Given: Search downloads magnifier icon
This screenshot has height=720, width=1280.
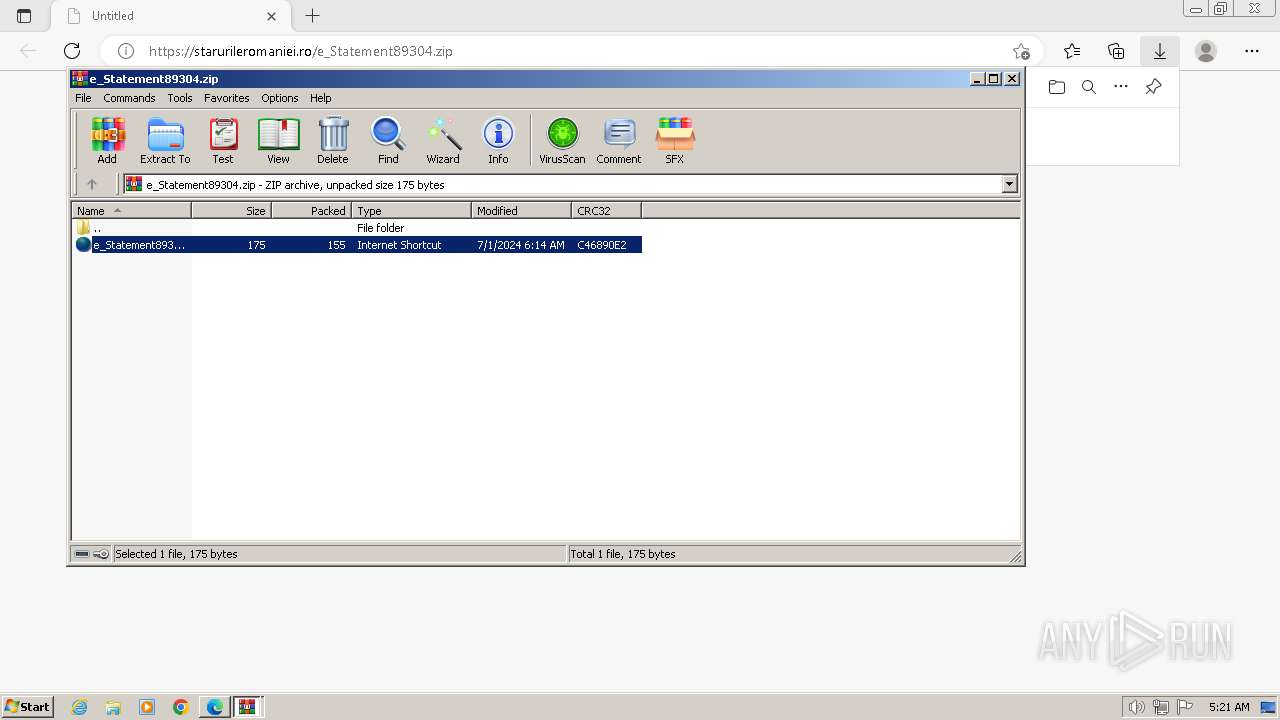Looking at the screenshot, I should tap(1089, 87).
